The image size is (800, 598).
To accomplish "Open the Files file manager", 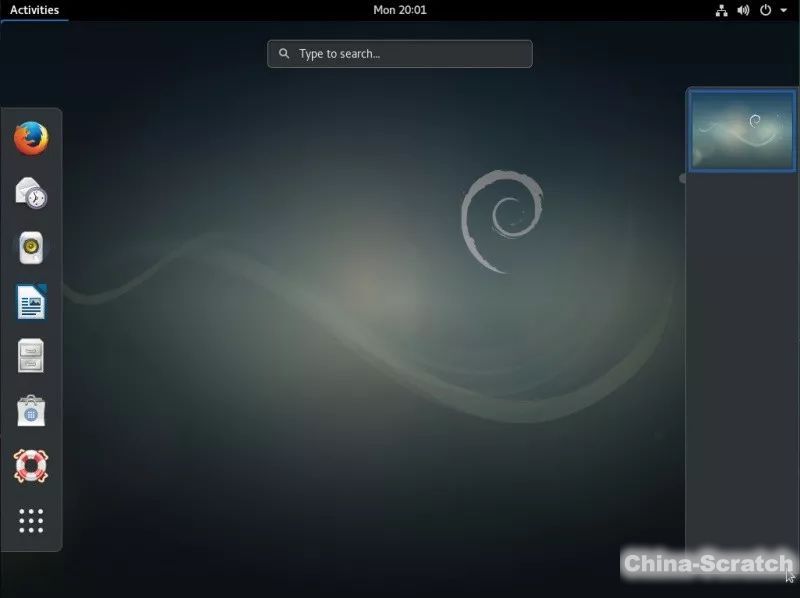I will pos(31,356).
